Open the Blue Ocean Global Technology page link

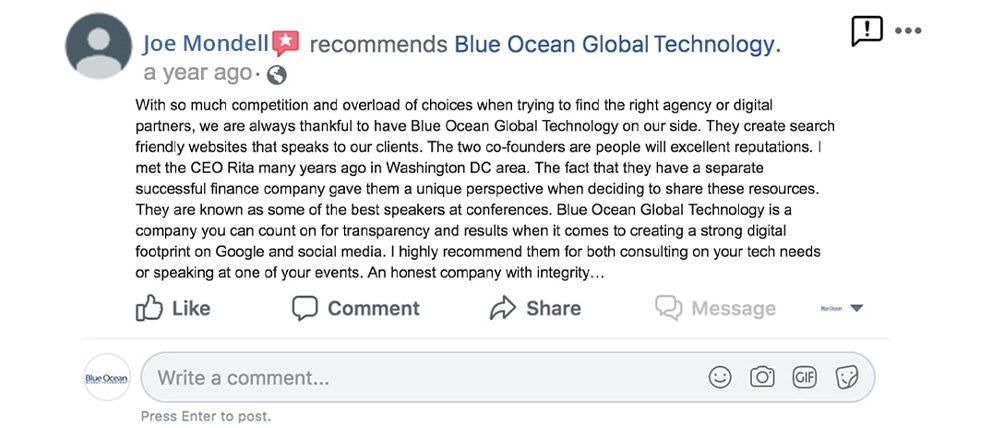(x=617, y=45)
